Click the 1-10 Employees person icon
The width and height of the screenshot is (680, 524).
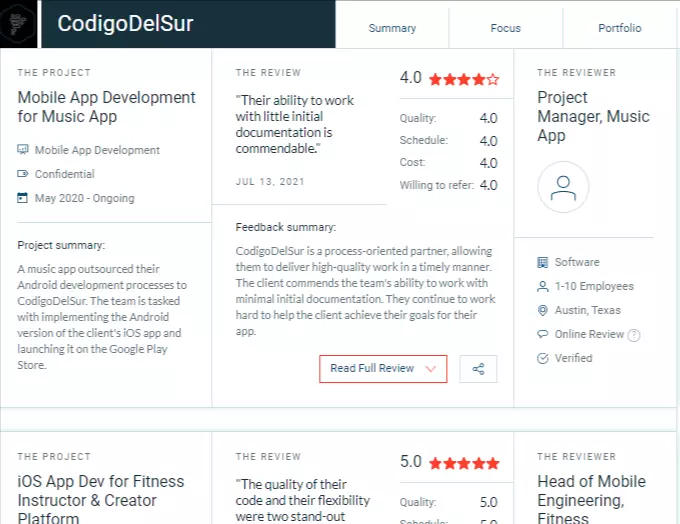(543, 286)
